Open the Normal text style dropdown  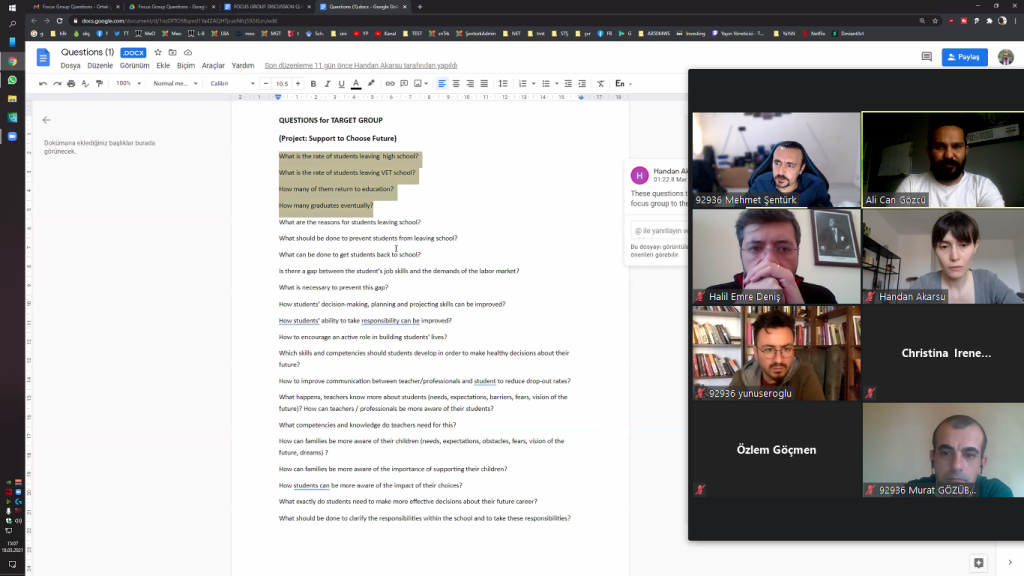tap(175, 84)
